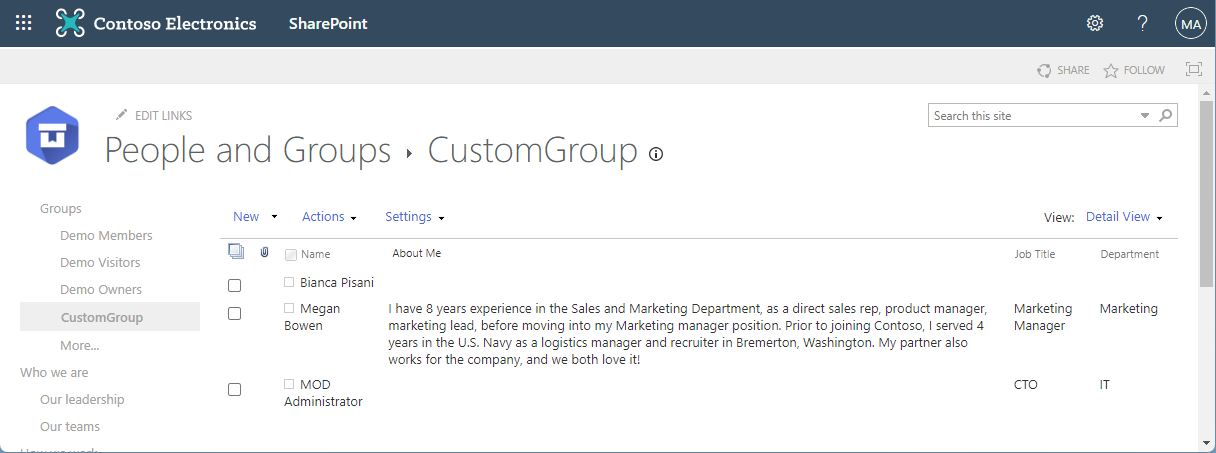Open the MA account avatar
This screenshot has height=453, width=1216.
pos(1191,23)
